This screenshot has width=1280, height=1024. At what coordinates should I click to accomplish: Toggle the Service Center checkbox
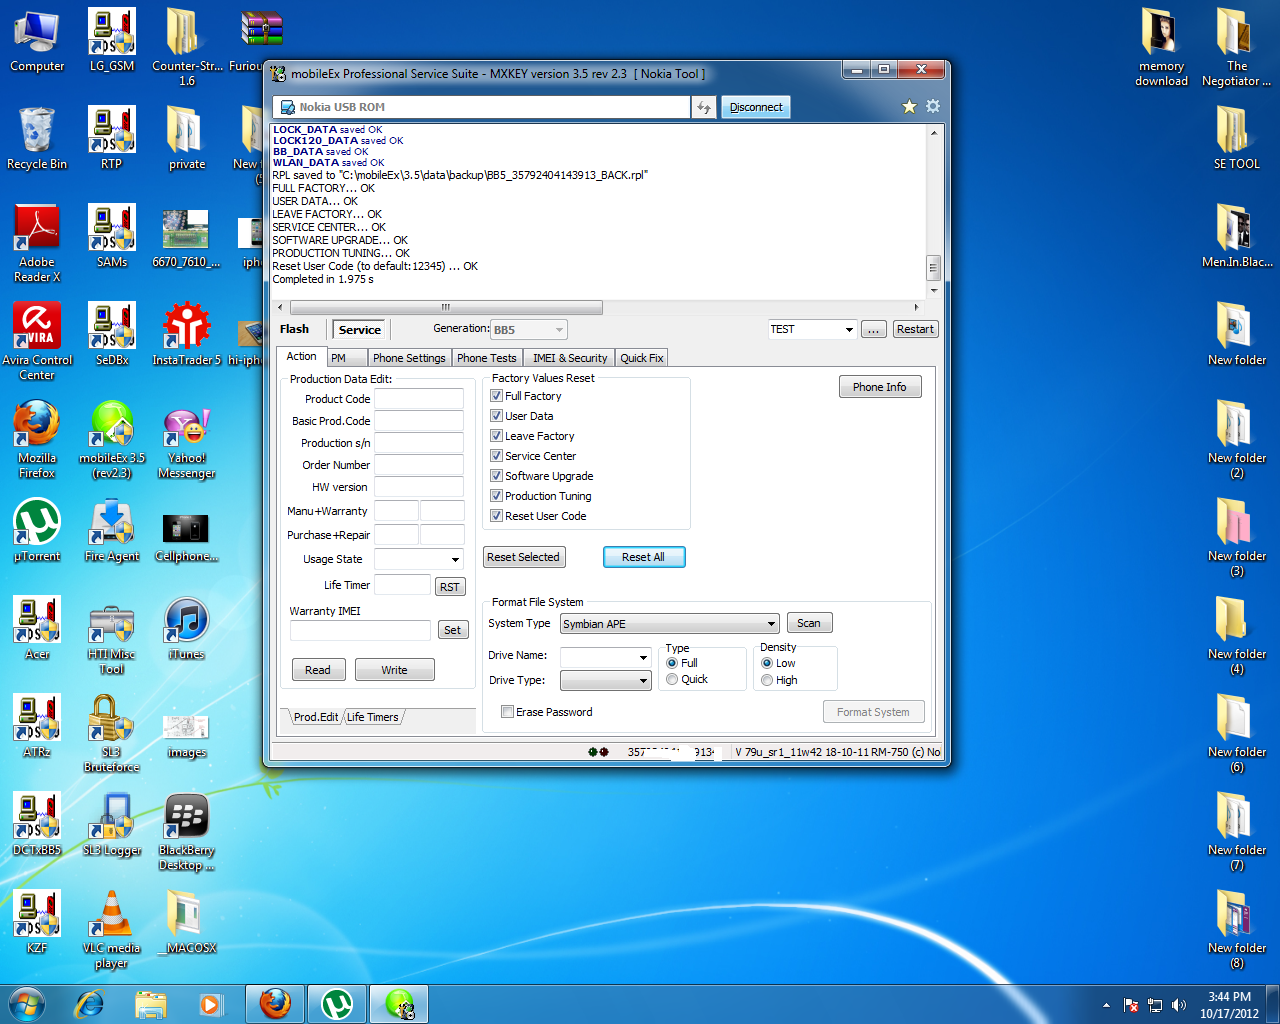pos(496,456)
